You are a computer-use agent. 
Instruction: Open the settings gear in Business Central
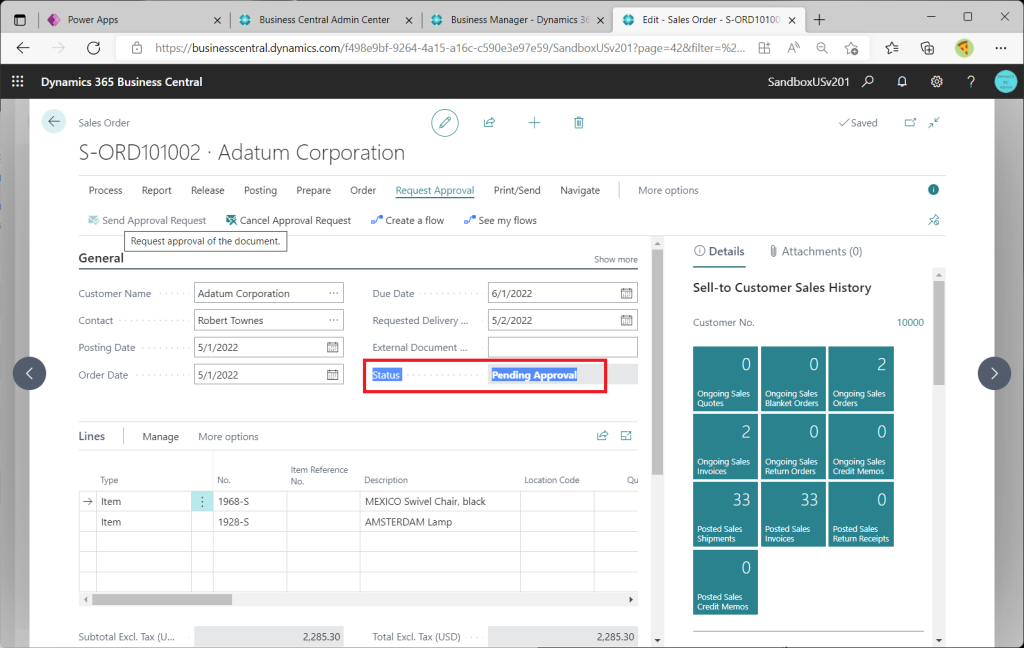[x=936, y=82]
